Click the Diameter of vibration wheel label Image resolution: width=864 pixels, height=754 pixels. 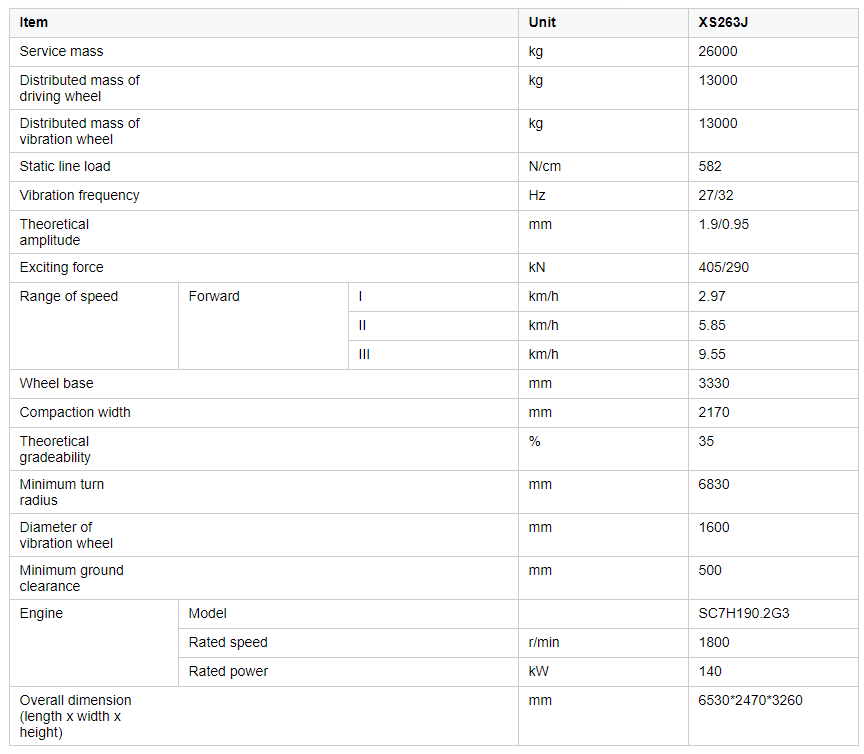tap(66, 535)
